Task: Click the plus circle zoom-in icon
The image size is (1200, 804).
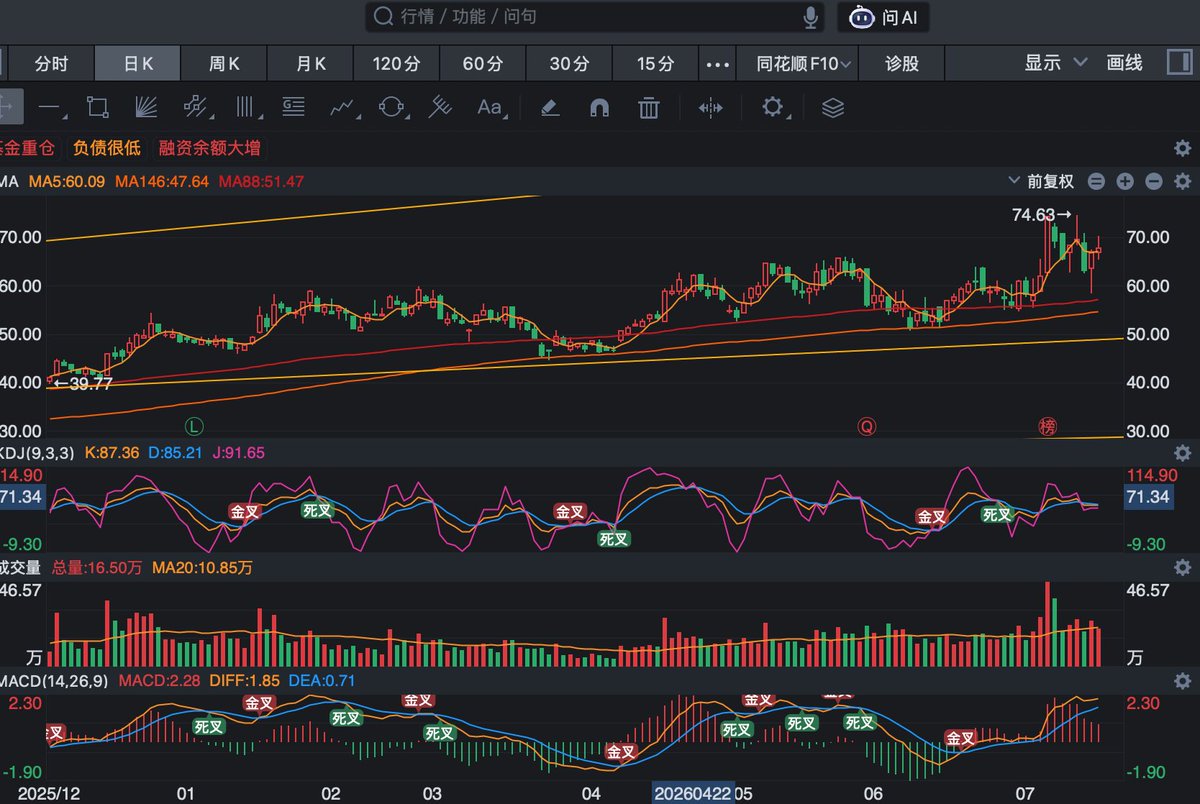Action: click(1125, 181)
